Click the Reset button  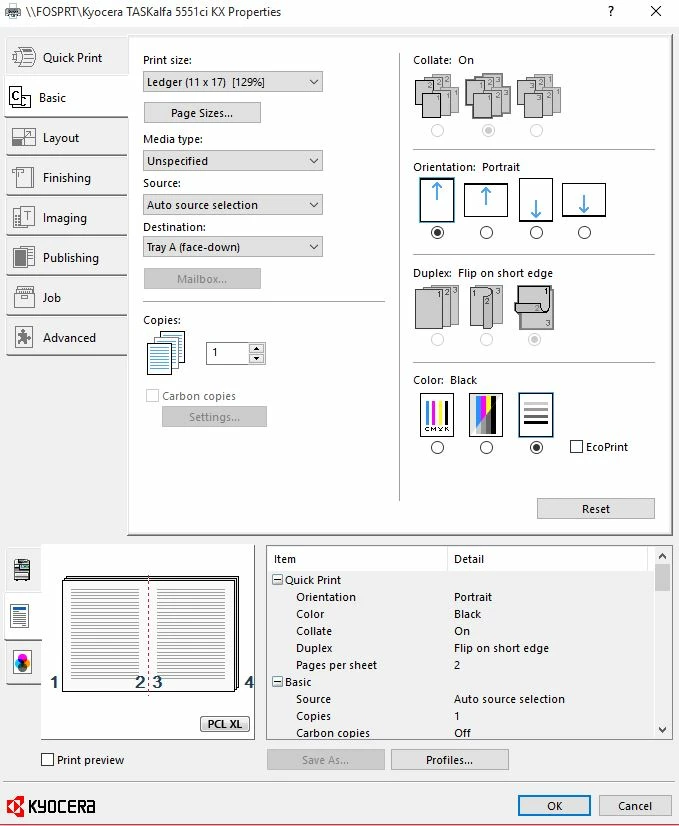tap(596, 509)
